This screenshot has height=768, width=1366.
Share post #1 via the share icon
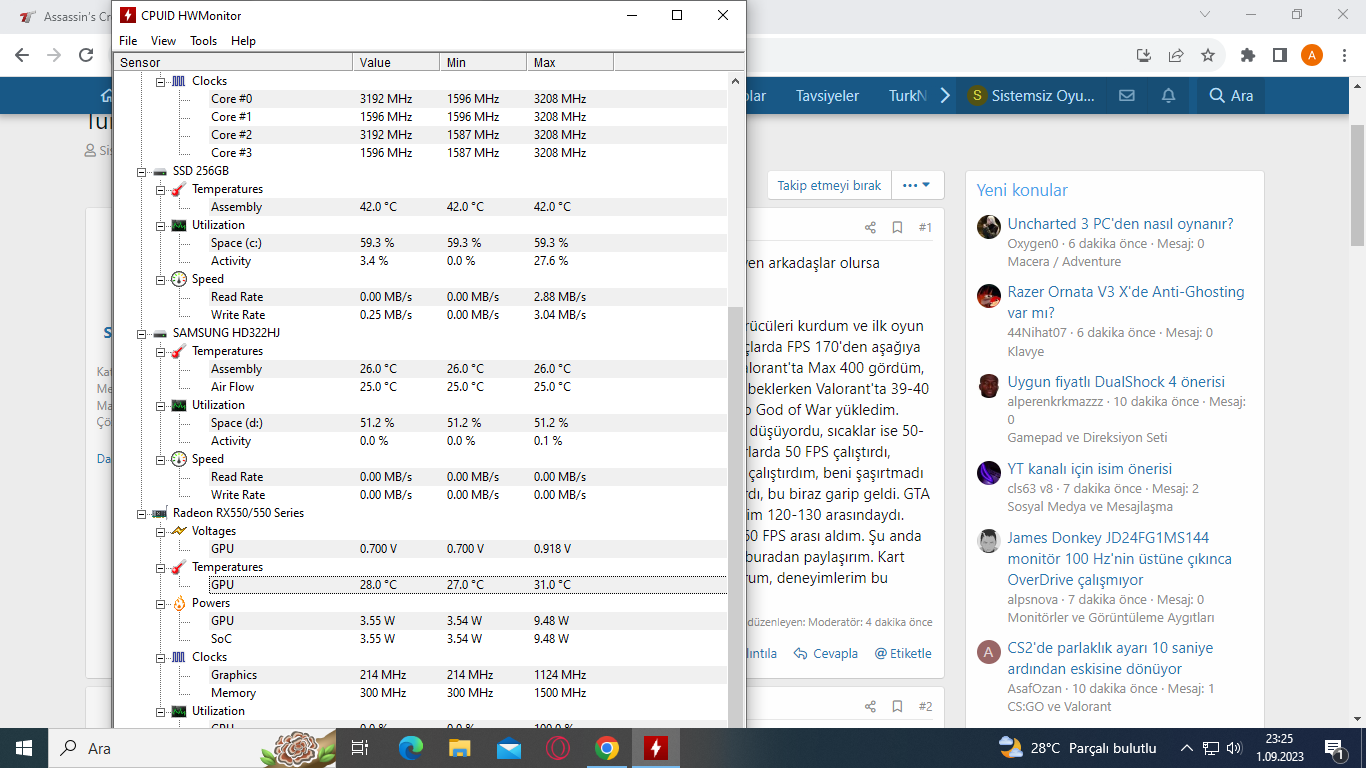[870, 228]
